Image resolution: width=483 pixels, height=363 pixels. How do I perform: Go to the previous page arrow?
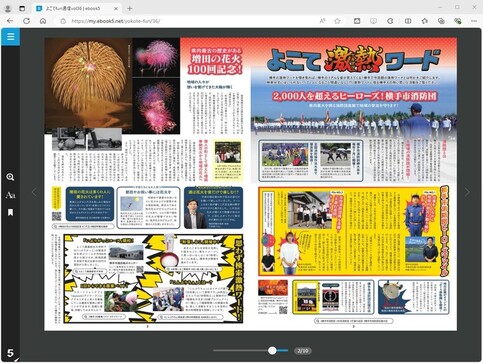coord(34,192)
